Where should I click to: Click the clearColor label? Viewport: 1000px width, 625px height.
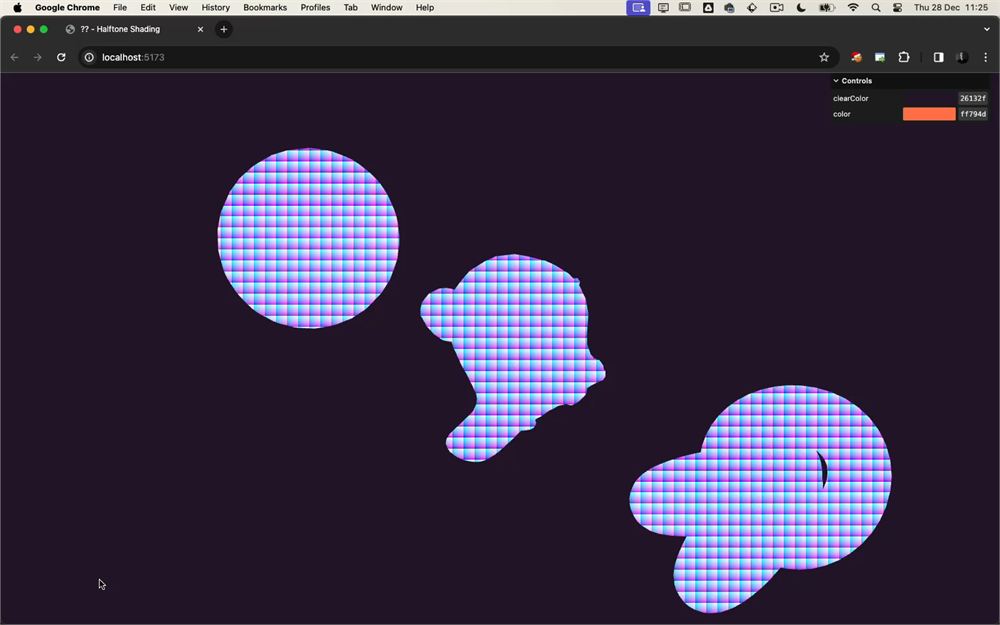(x=851, y=98)
